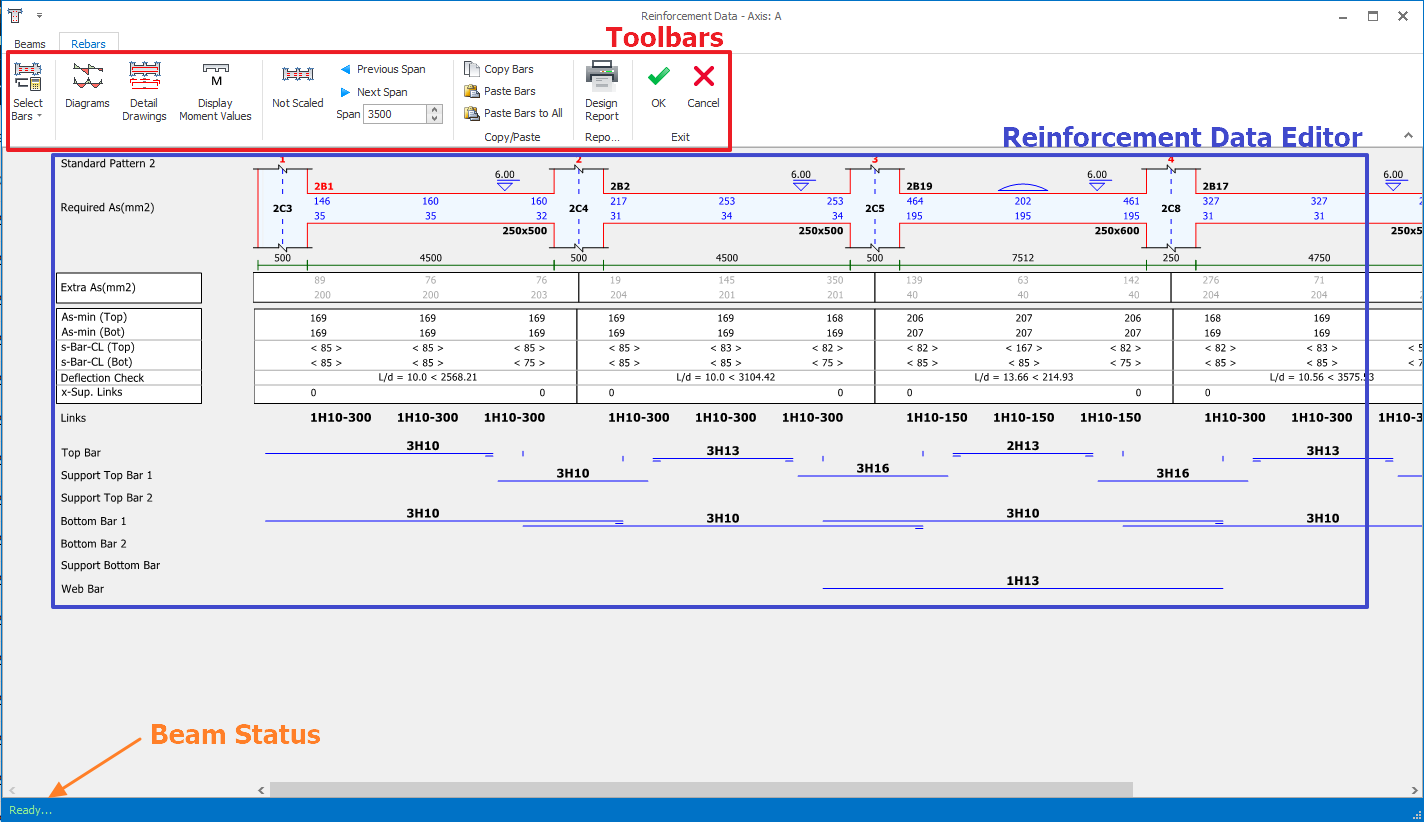This screenshot has height=822, width=1424.
Task: Collapse the ribbon using the top-right chevron
Action: (x=1409, y=134)
